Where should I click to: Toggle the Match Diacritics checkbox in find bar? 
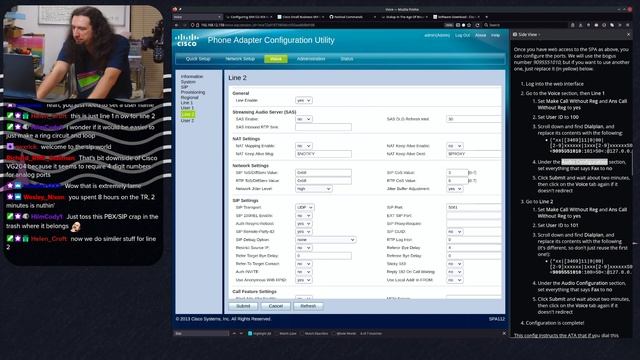pyautogui.click(x=302, y=333)
